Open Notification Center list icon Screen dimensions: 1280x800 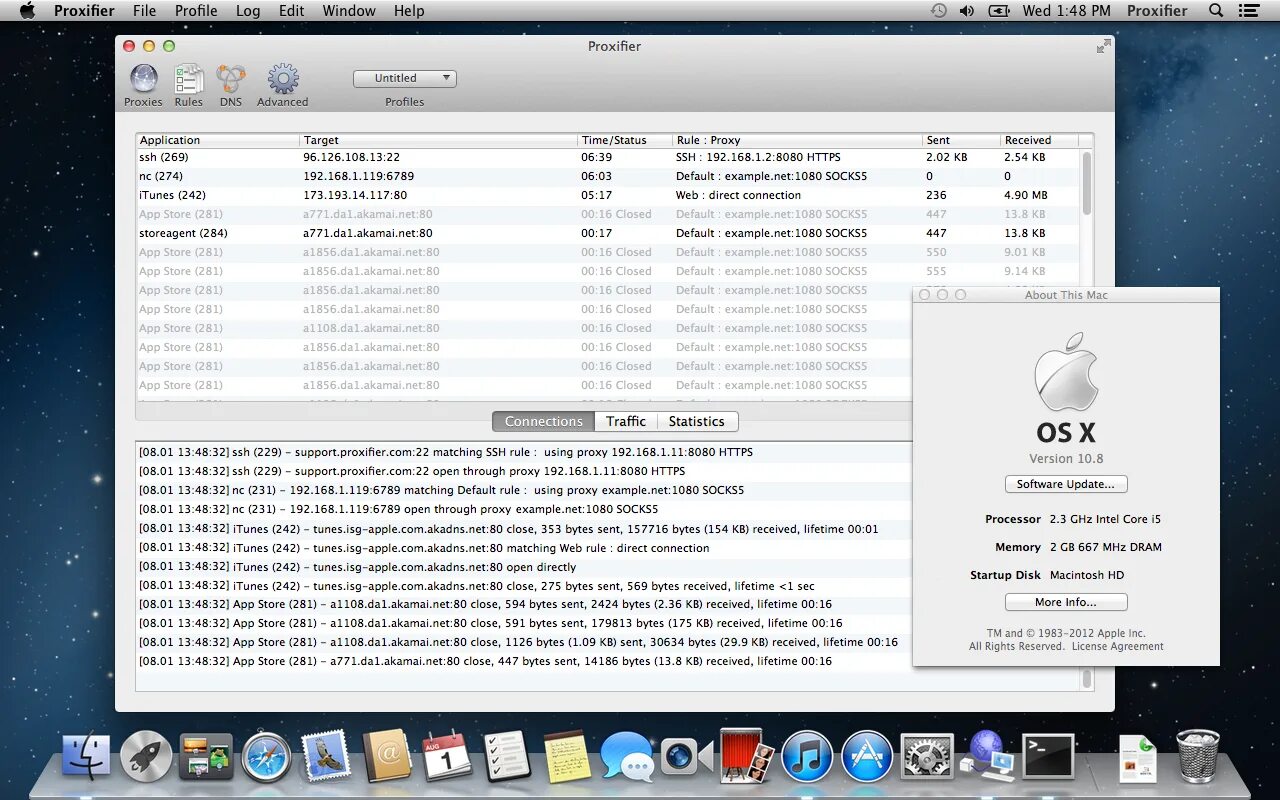click(x=1248, y=11)
